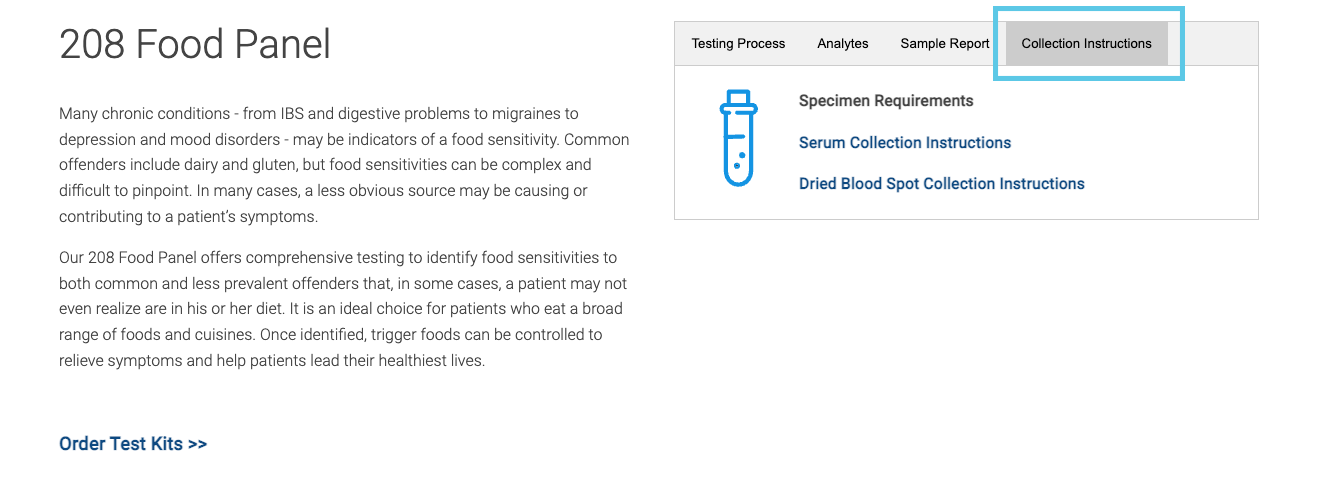Open Serum Collection Instructions link

904,143
